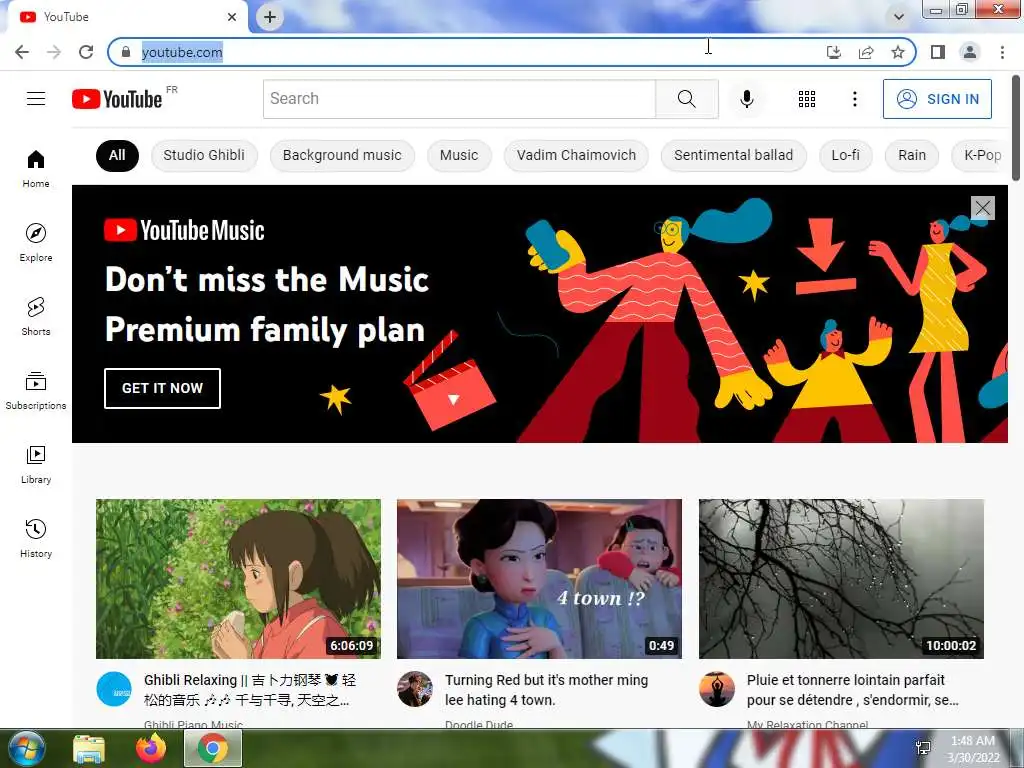Start voice search with the microphone

point(746,99)
